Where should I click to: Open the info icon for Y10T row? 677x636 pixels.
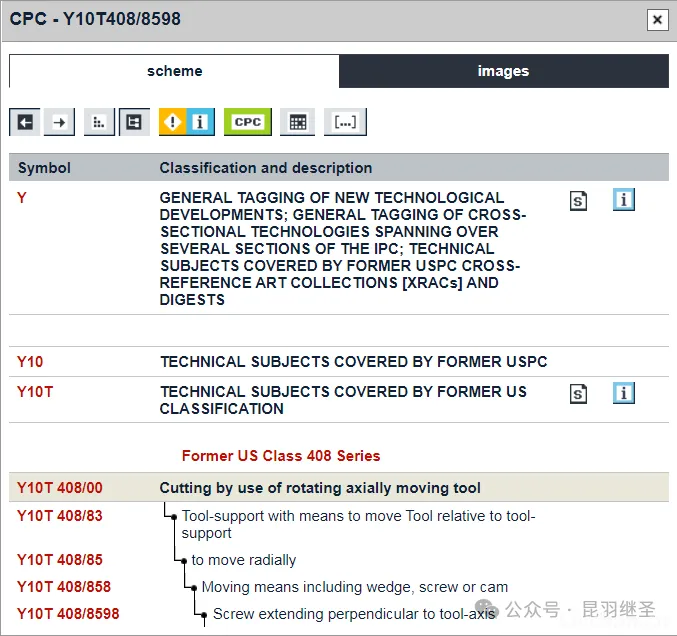624,393
